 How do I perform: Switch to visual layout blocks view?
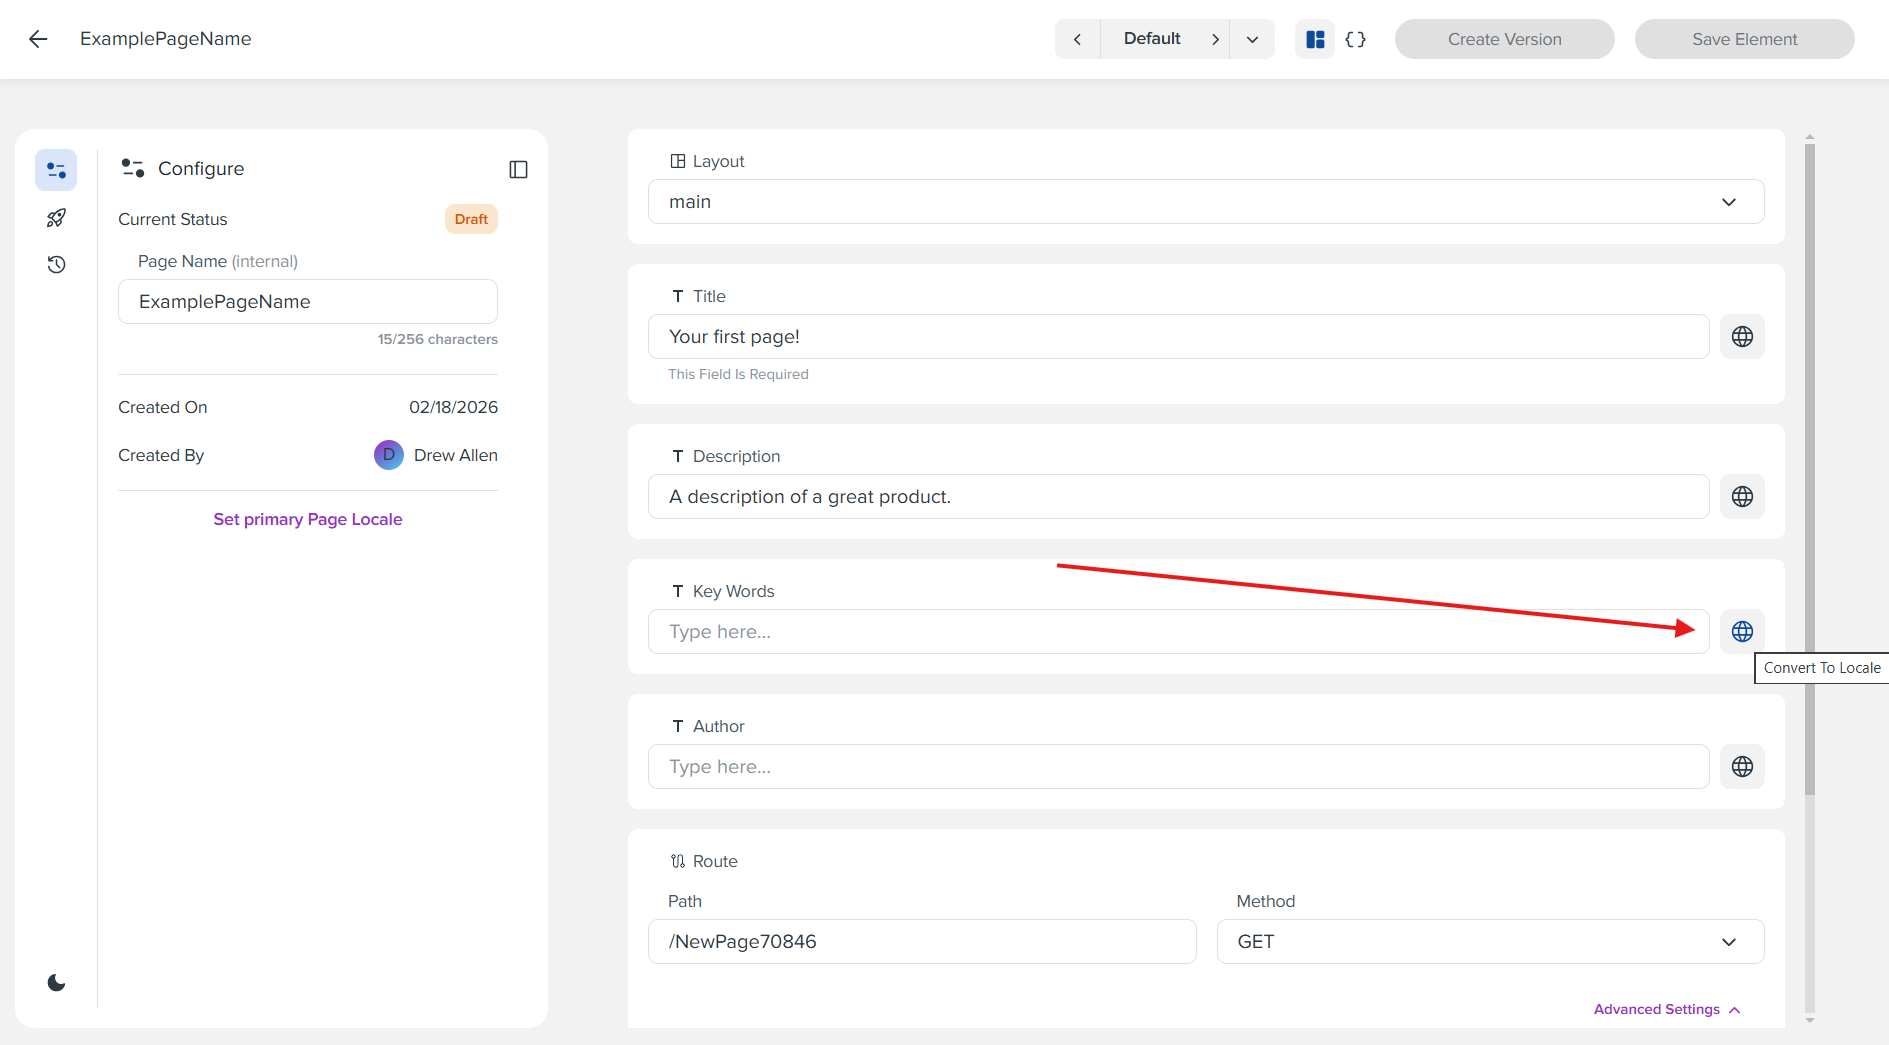pos(1314,38)
